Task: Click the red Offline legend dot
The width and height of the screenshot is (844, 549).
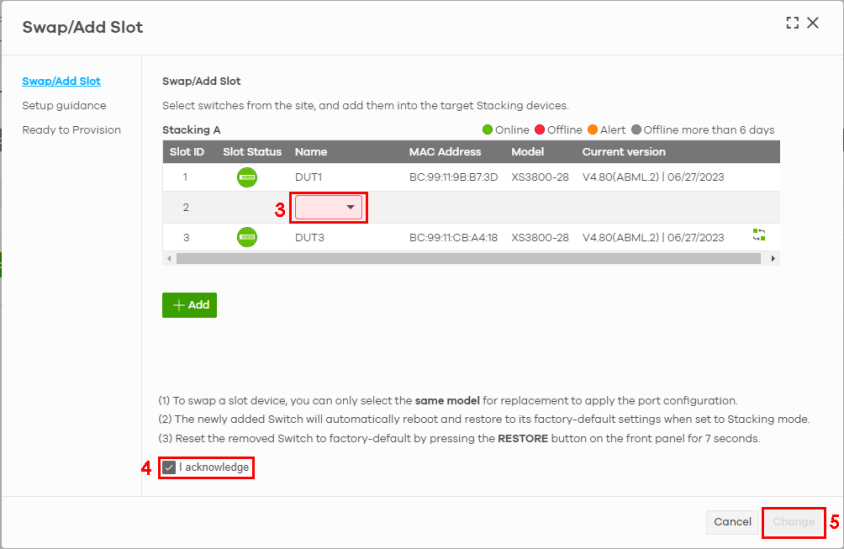Action: (x=540, y=130)
